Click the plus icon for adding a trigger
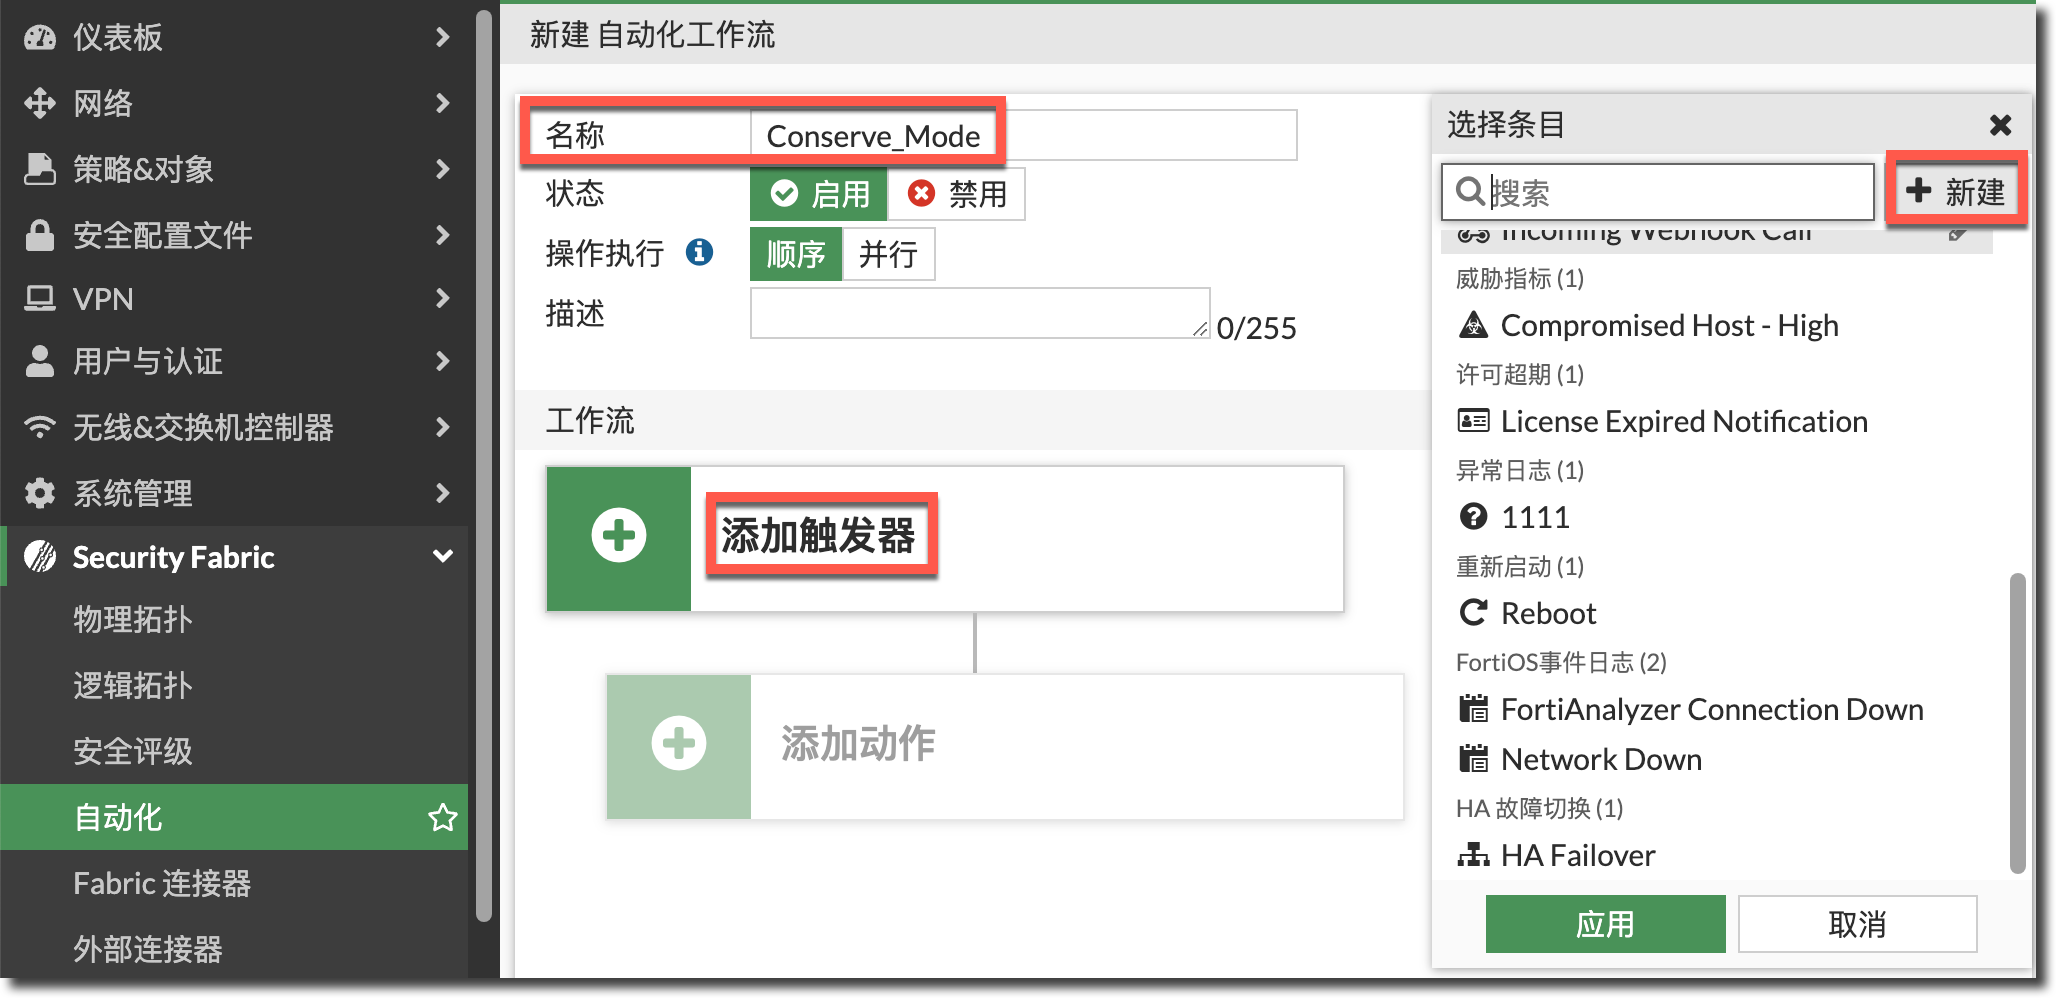Viewport: 2056px width, 998px height. 618,537
